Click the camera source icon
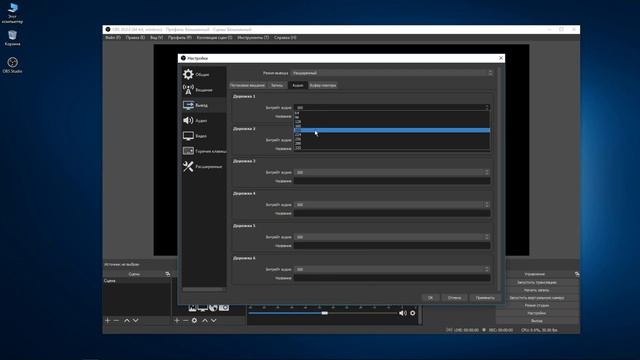Screen dimensions: 640x360 click(224, 307)
